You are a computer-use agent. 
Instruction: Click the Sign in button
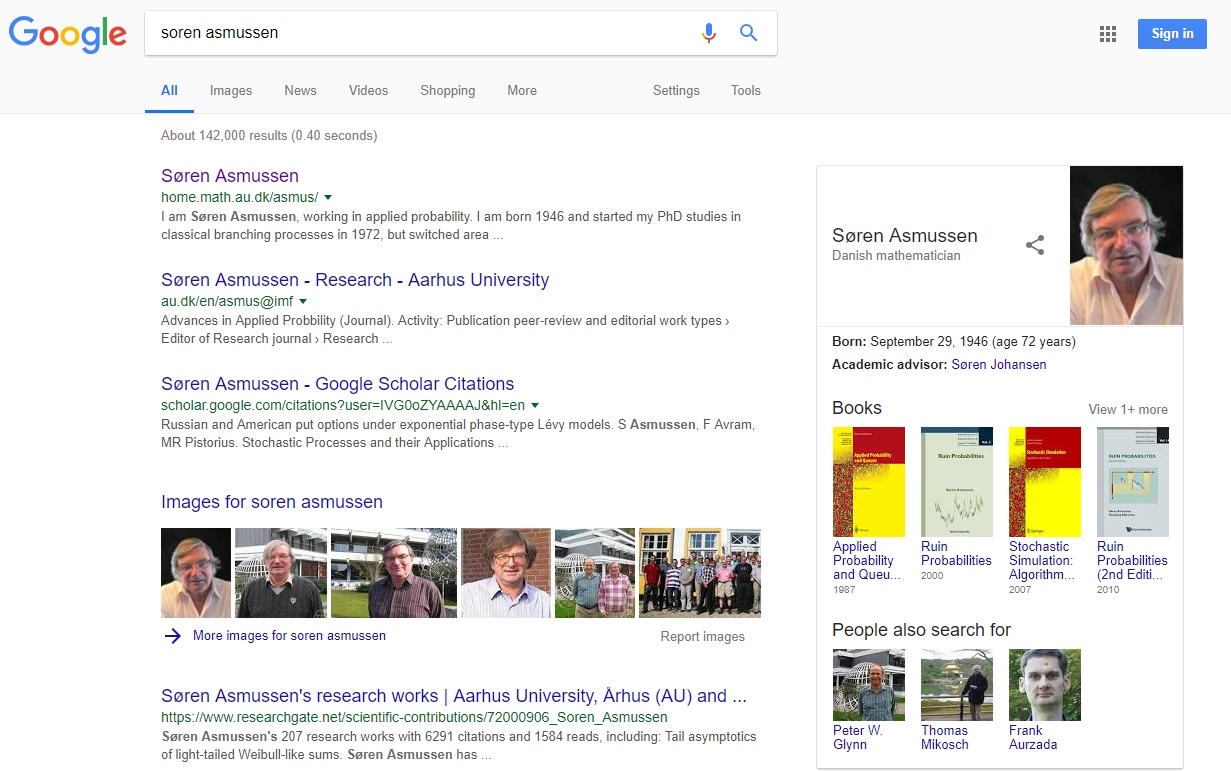click(x=1172, y=33)
